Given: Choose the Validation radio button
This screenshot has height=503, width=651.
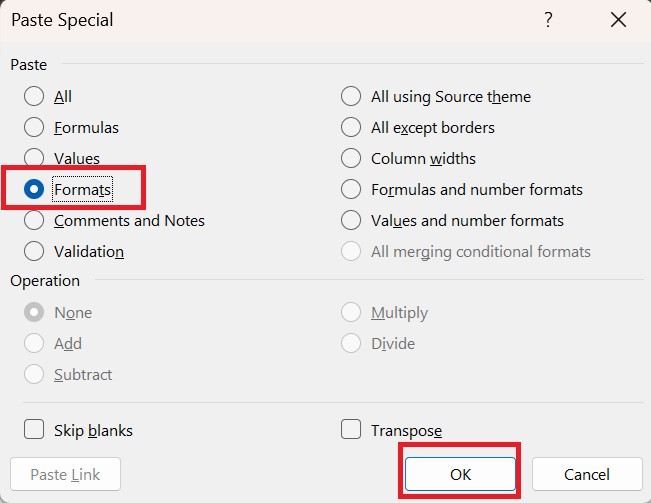Looking at the screenshot, I should click(x=35, y=251).
